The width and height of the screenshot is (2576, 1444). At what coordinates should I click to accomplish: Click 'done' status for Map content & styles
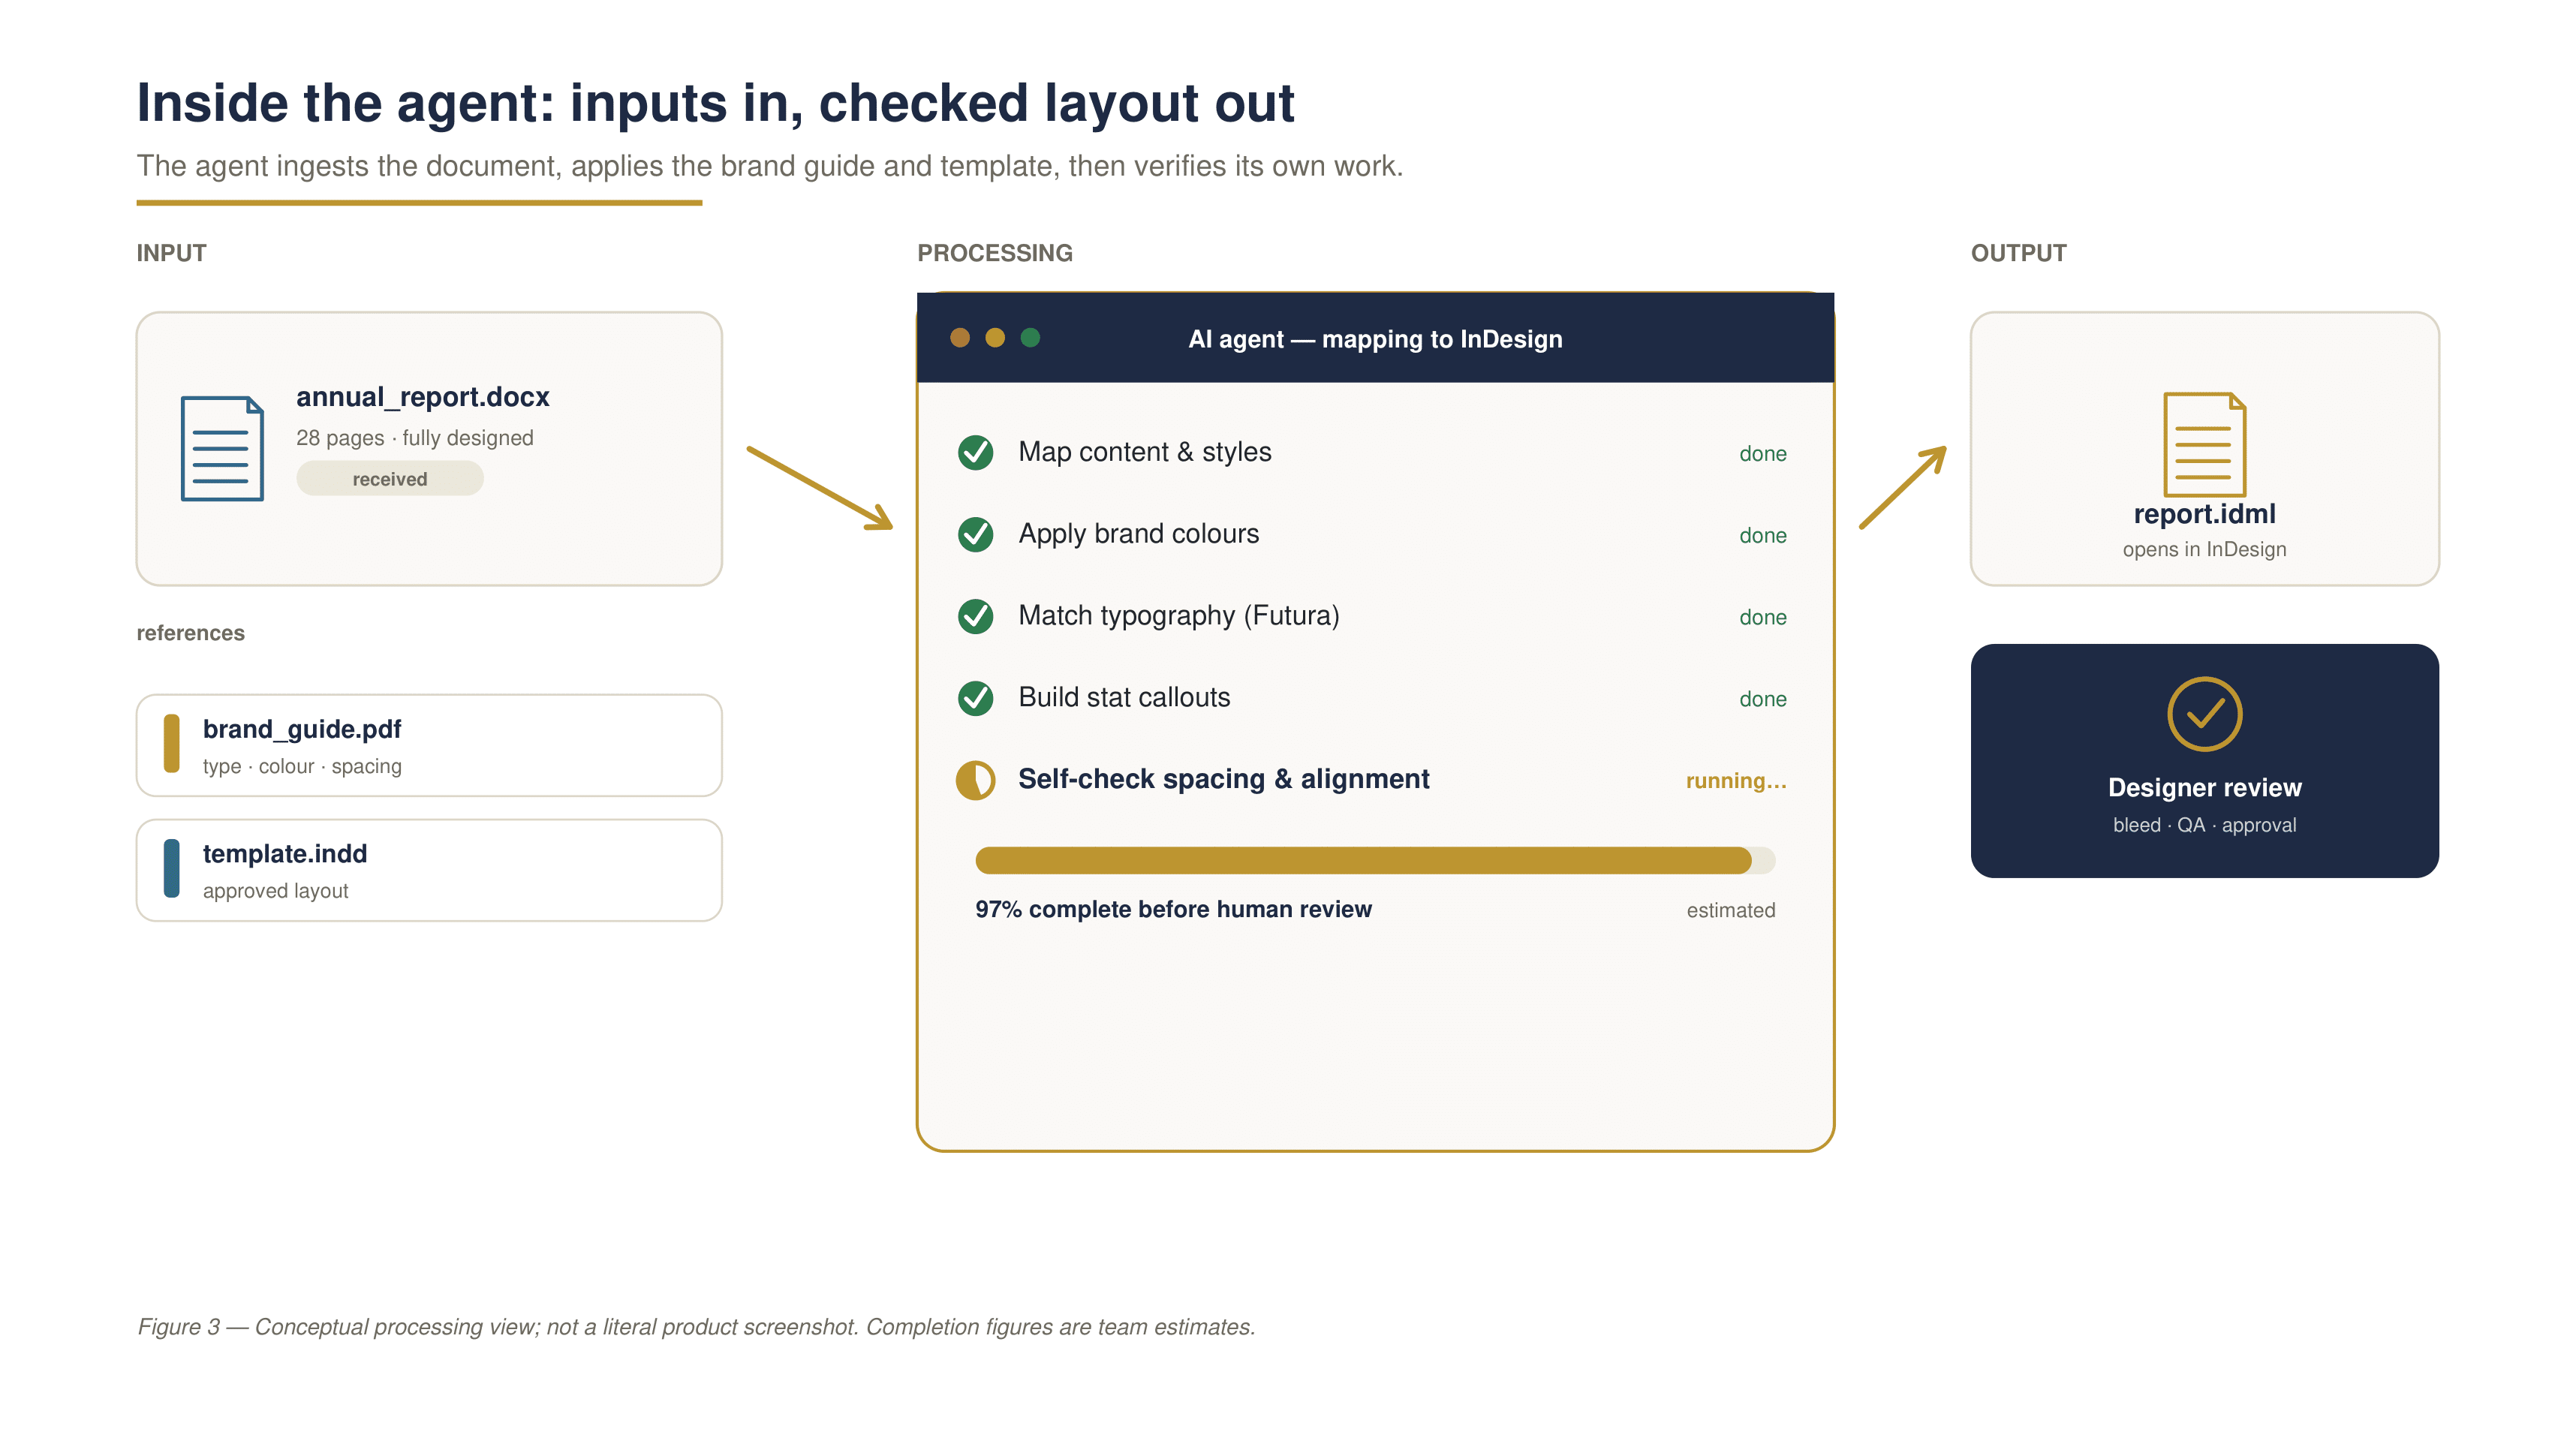click(1763, 454)
